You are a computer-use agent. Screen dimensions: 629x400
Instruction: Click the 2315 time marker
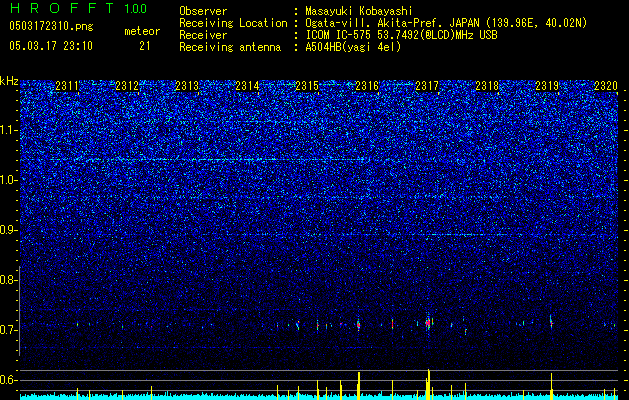(x=307, y=86)
